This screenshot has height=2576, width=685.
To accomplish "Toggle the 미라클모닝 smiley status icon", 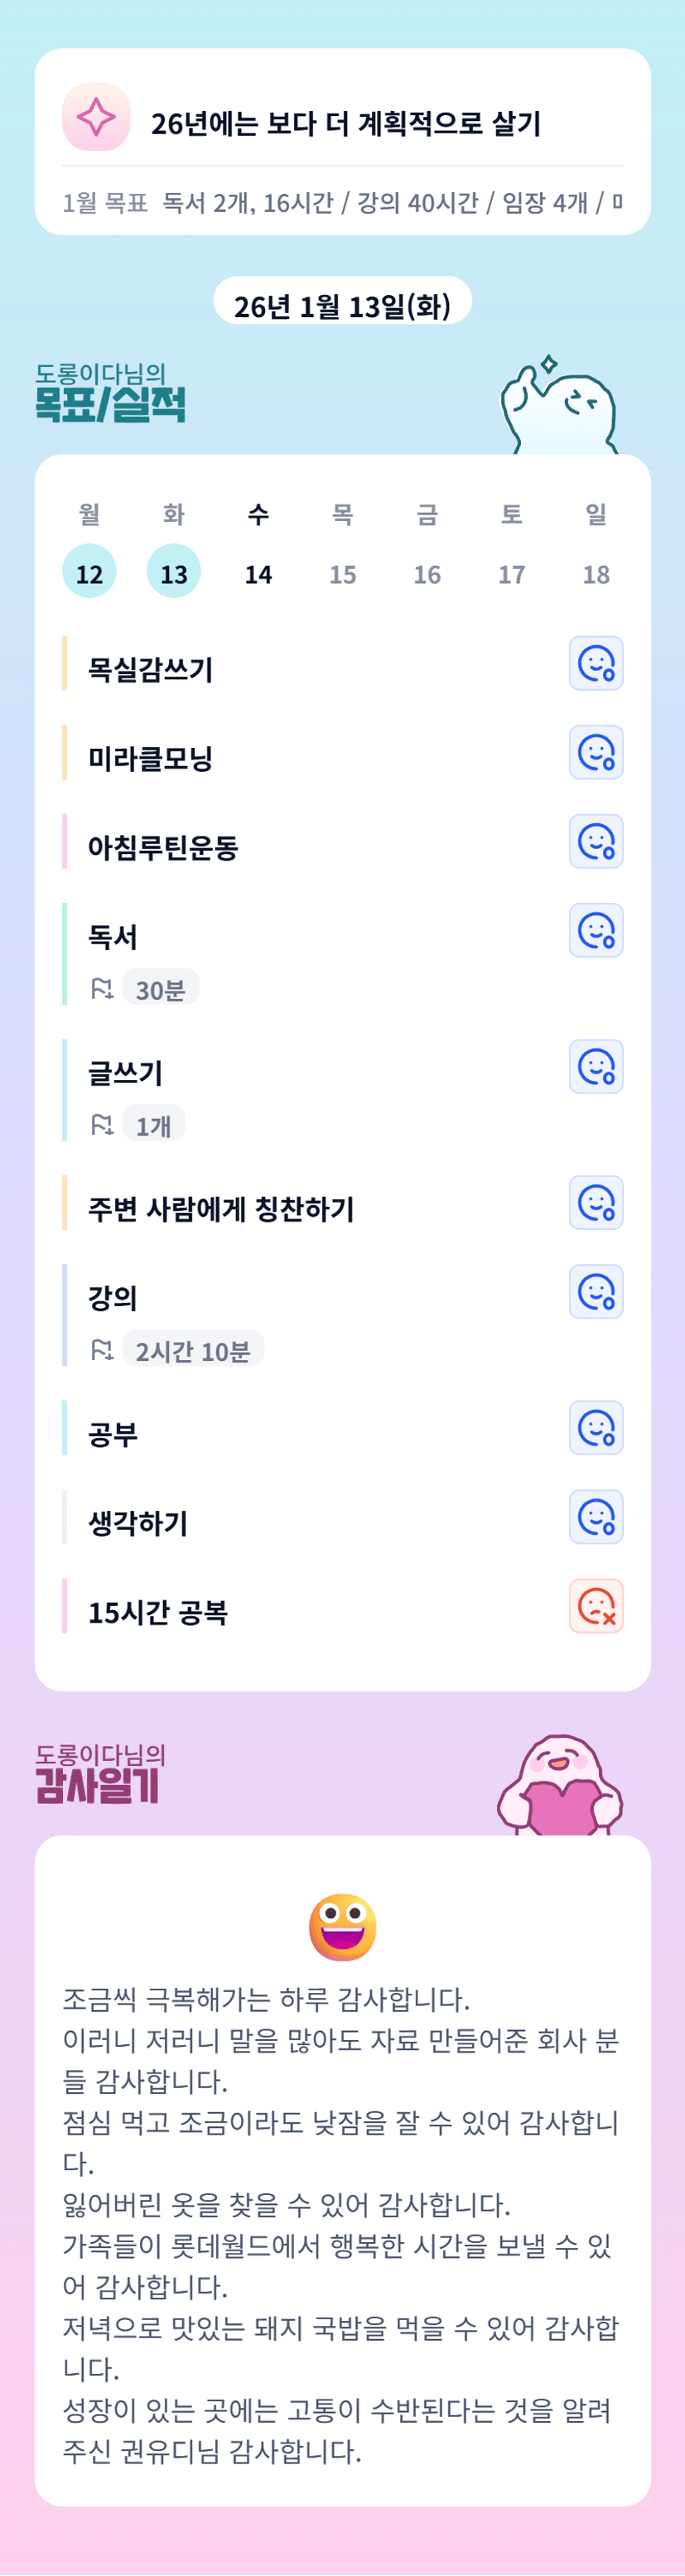I will tap(596, 752).
